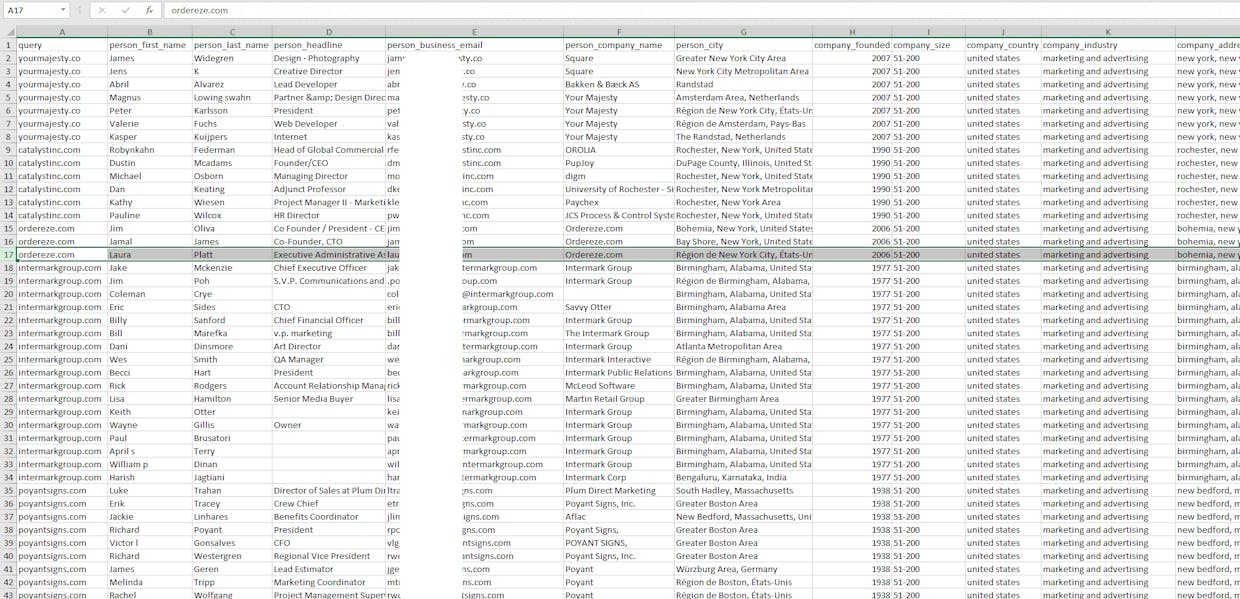Click the Select All corner triangle
Screen dimensions: 1240x599
point(8,32)
